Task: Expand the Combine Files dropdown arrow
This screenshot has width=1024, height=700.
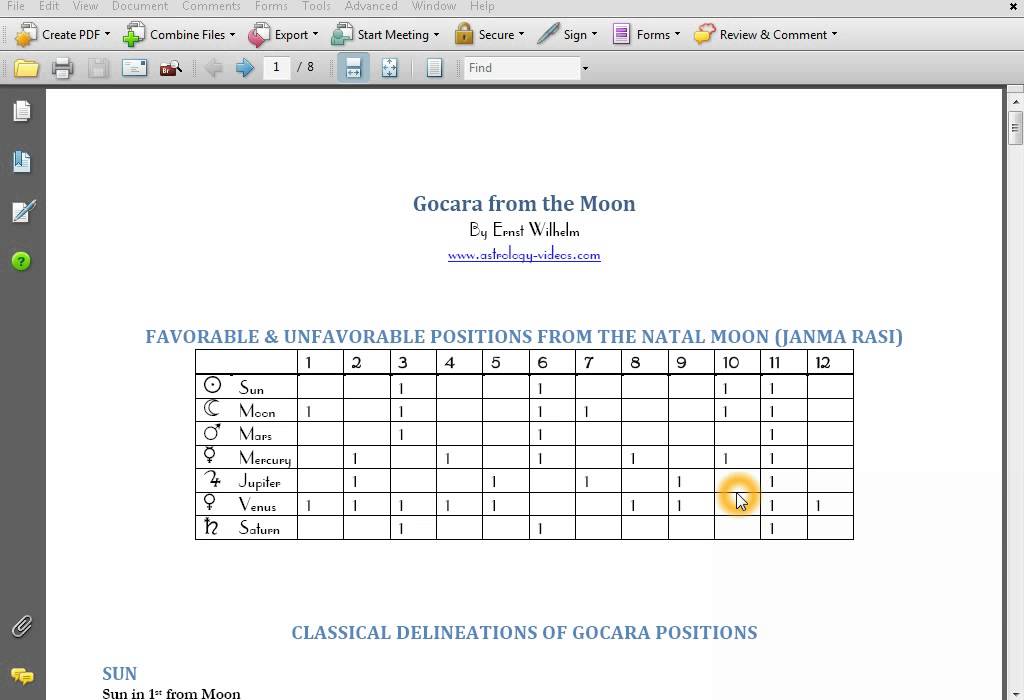Action: pyautogui.click(x=232, y=34)
